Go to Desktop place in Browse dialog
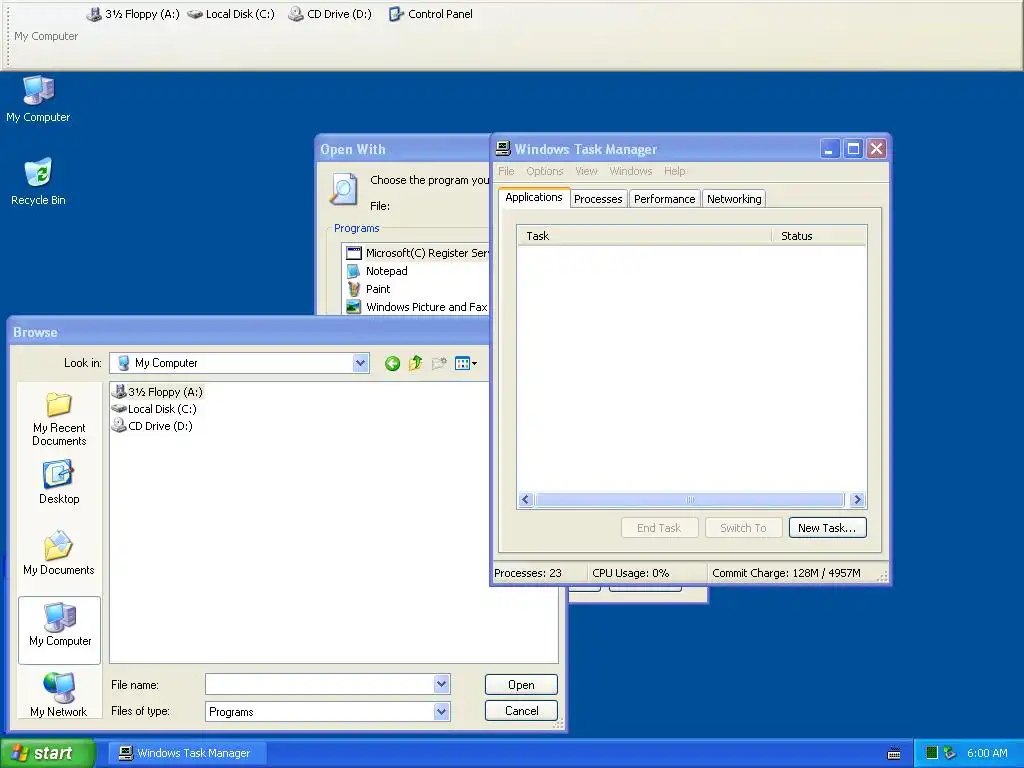This screenshot has width=1024, height=768. tap(59, 483)
